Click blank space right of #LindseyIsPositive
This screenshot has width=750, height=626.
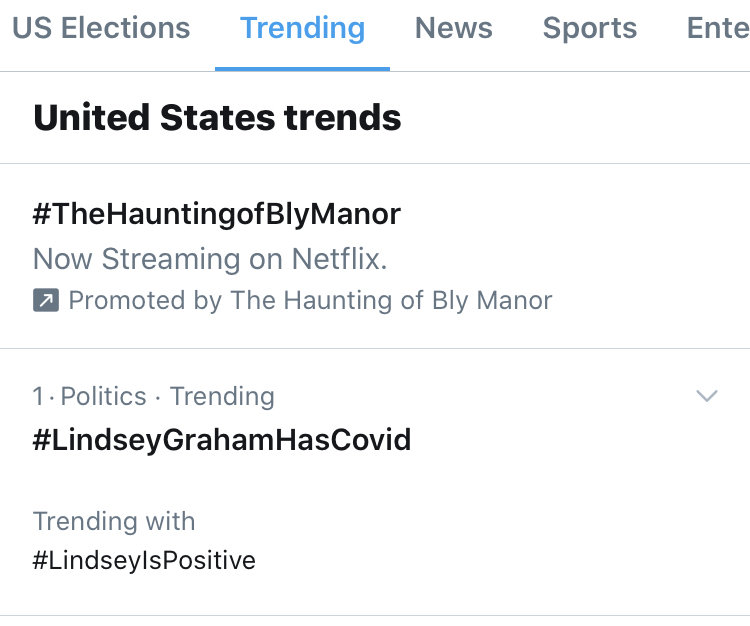coord(500,560)
